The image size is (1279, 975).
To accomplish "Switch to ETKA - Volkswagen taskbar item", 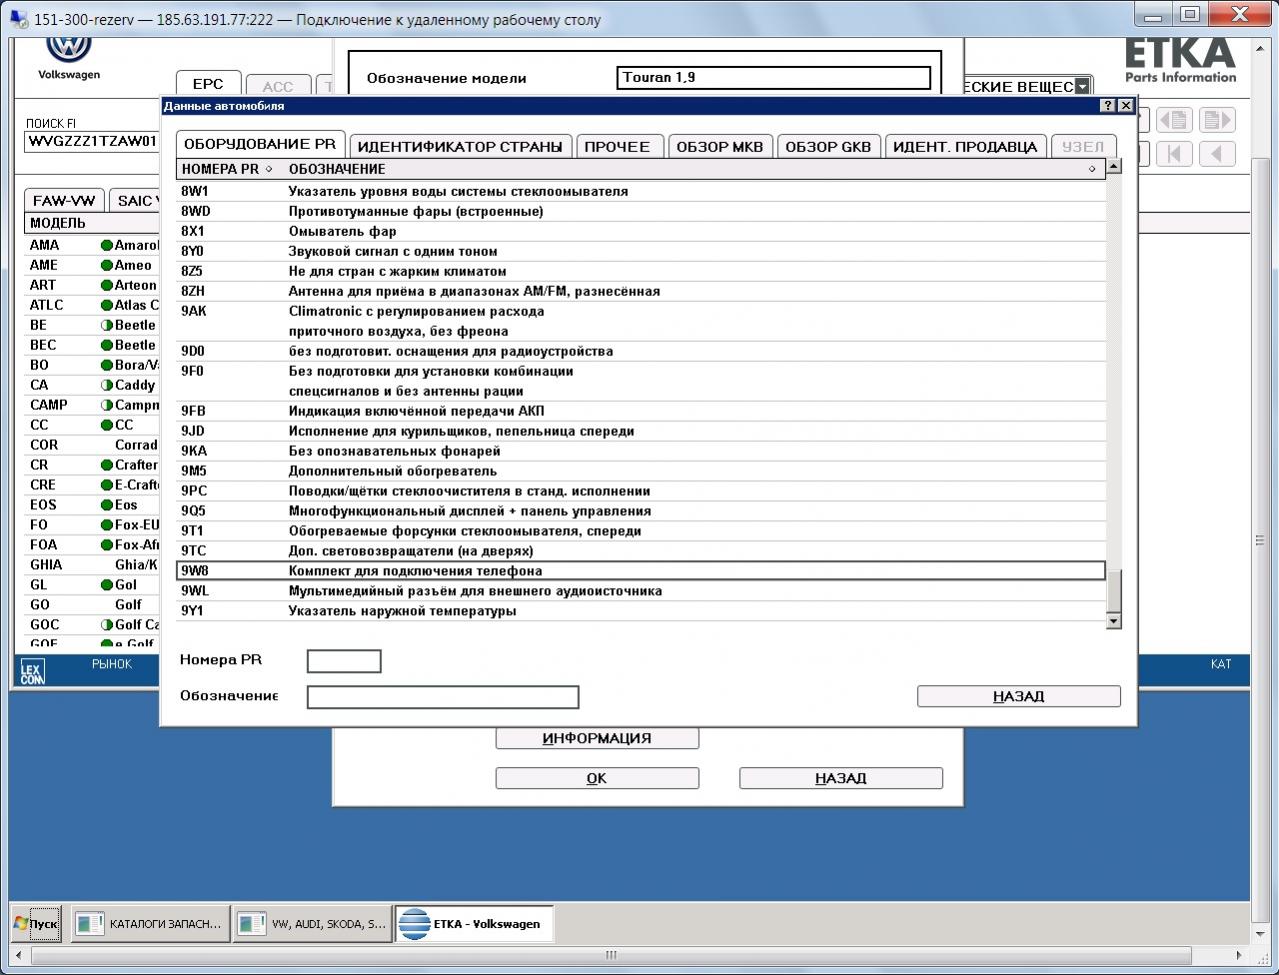I will pyautogui.click(x=474, y=924).
